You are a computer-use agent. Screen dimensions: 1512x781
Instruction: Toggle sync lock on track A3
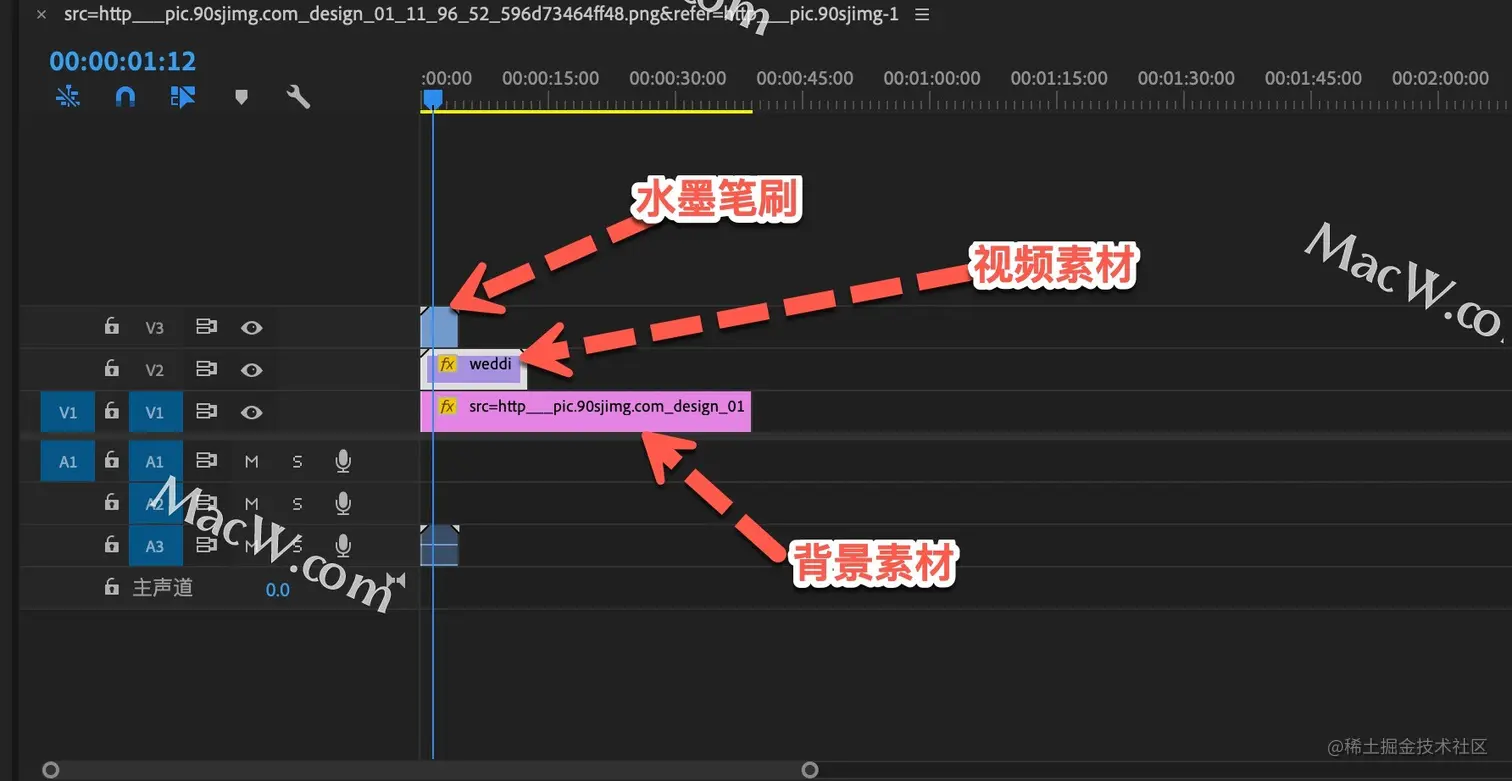pyautogui.click(x=206, y=546)
